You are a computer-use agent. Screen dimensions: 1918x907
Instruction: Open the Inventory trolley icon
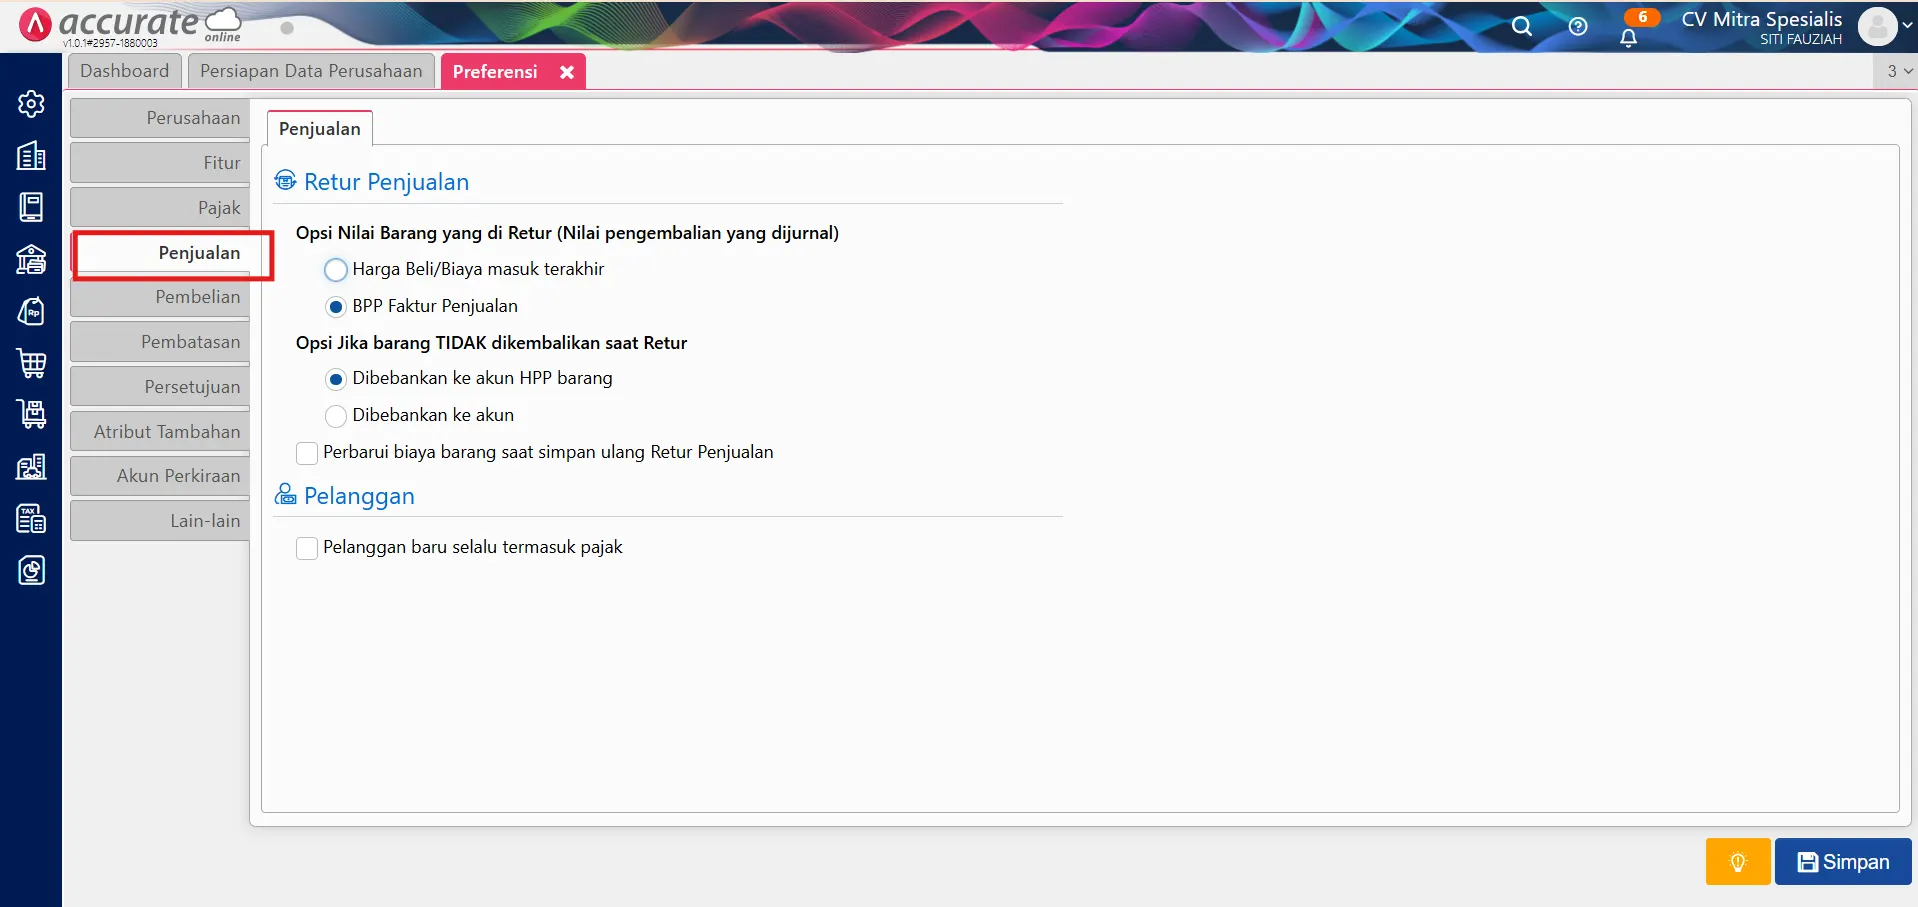coord(31,414)
